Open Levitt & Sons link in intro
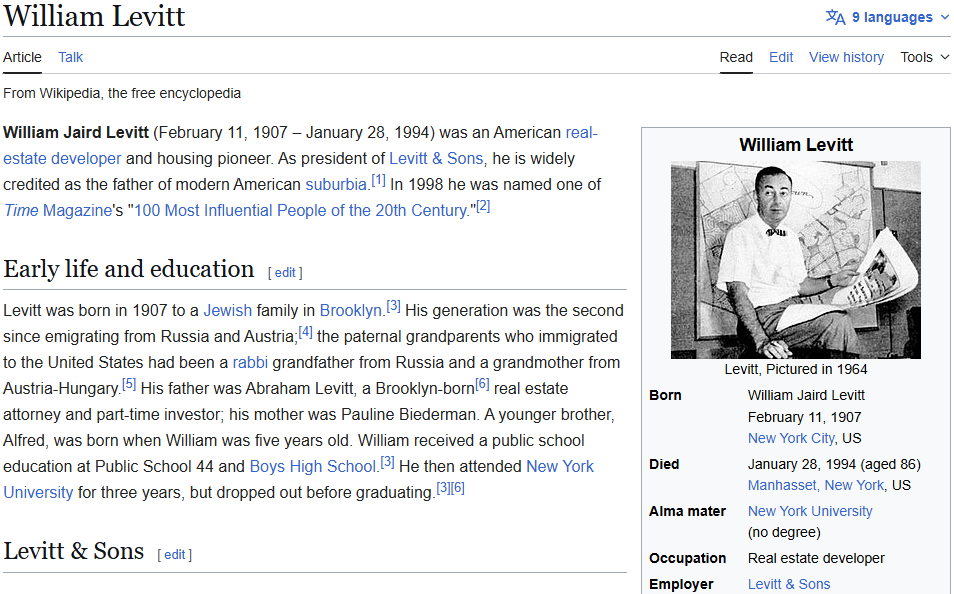The width and height of the screenshot is (954, 594). pos(436,159)
